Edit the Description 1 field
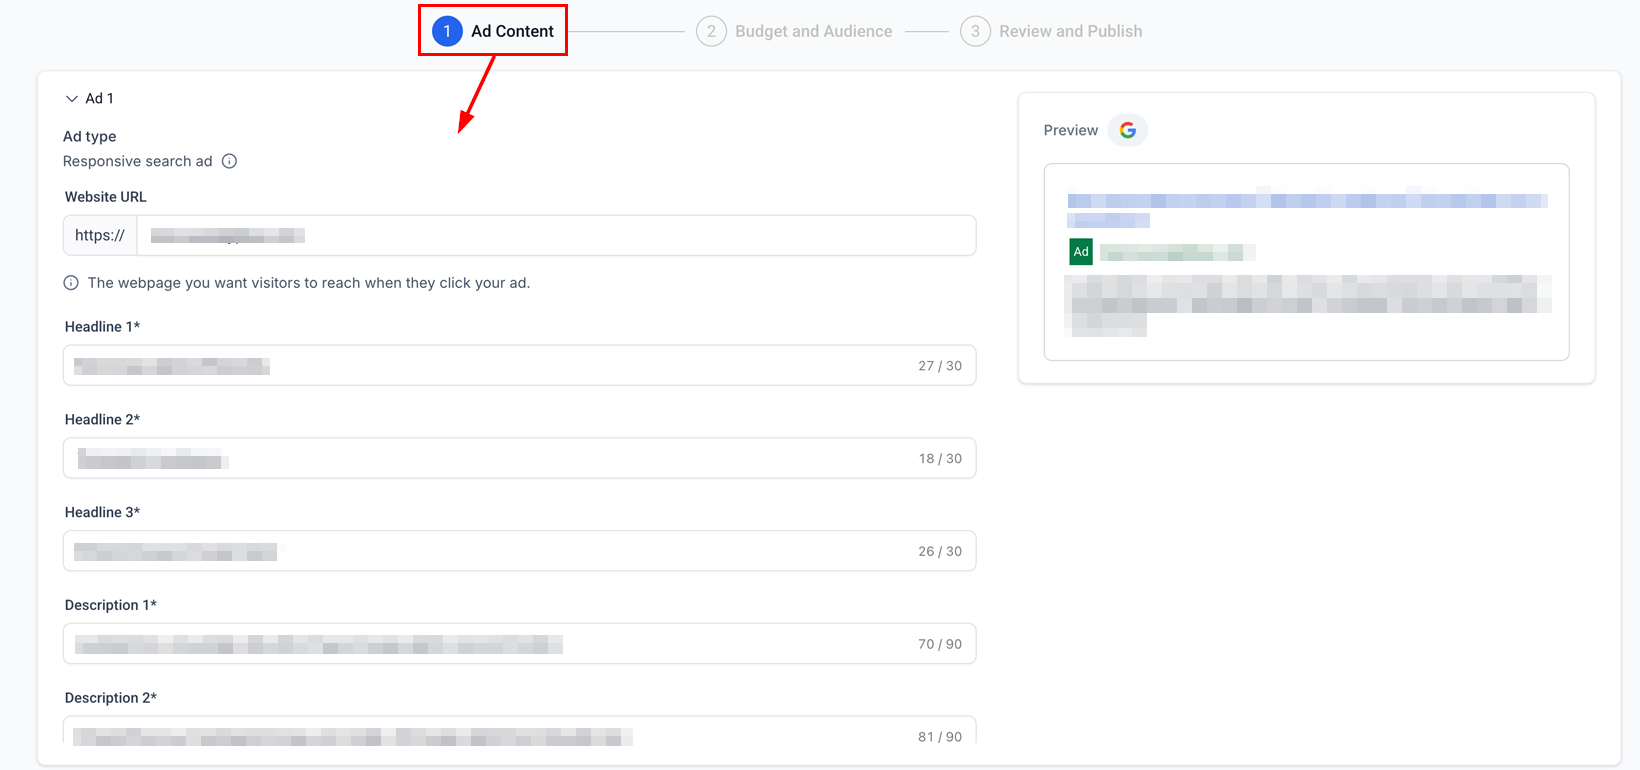 519,644
